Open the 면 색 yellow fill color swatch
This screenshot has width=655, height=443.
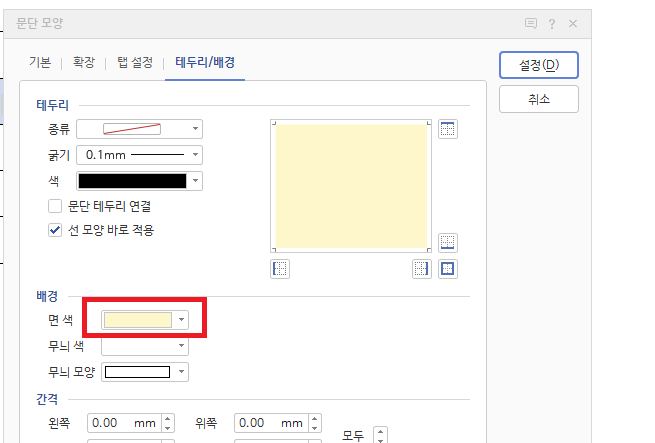[145, 320]
